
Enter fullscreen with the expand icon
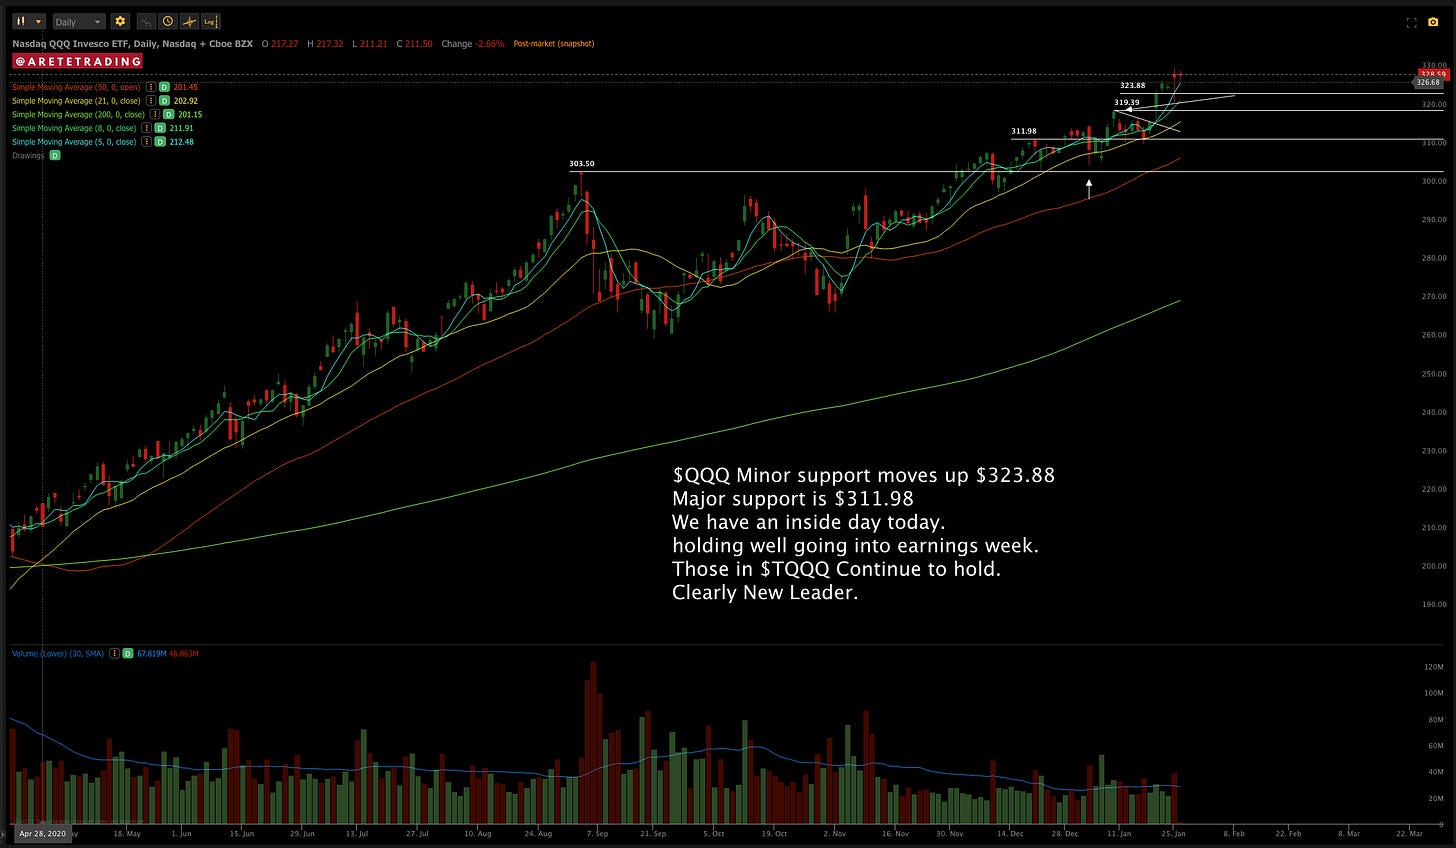(1412, 22)
